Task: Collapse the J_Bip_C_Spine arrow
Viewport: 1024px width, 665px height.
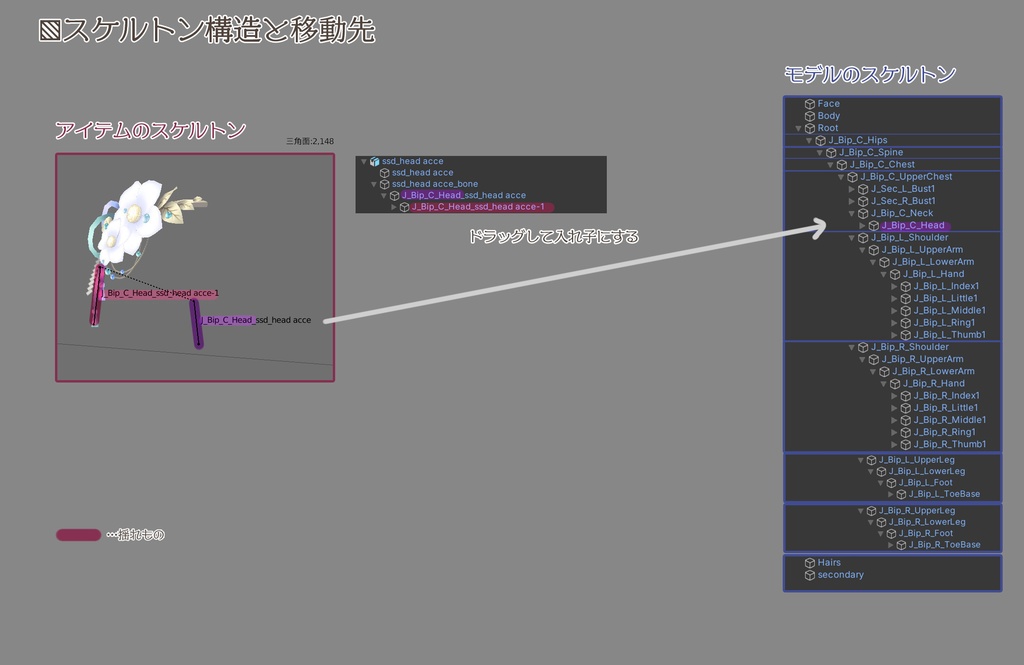Action: [x=820, y=153]
